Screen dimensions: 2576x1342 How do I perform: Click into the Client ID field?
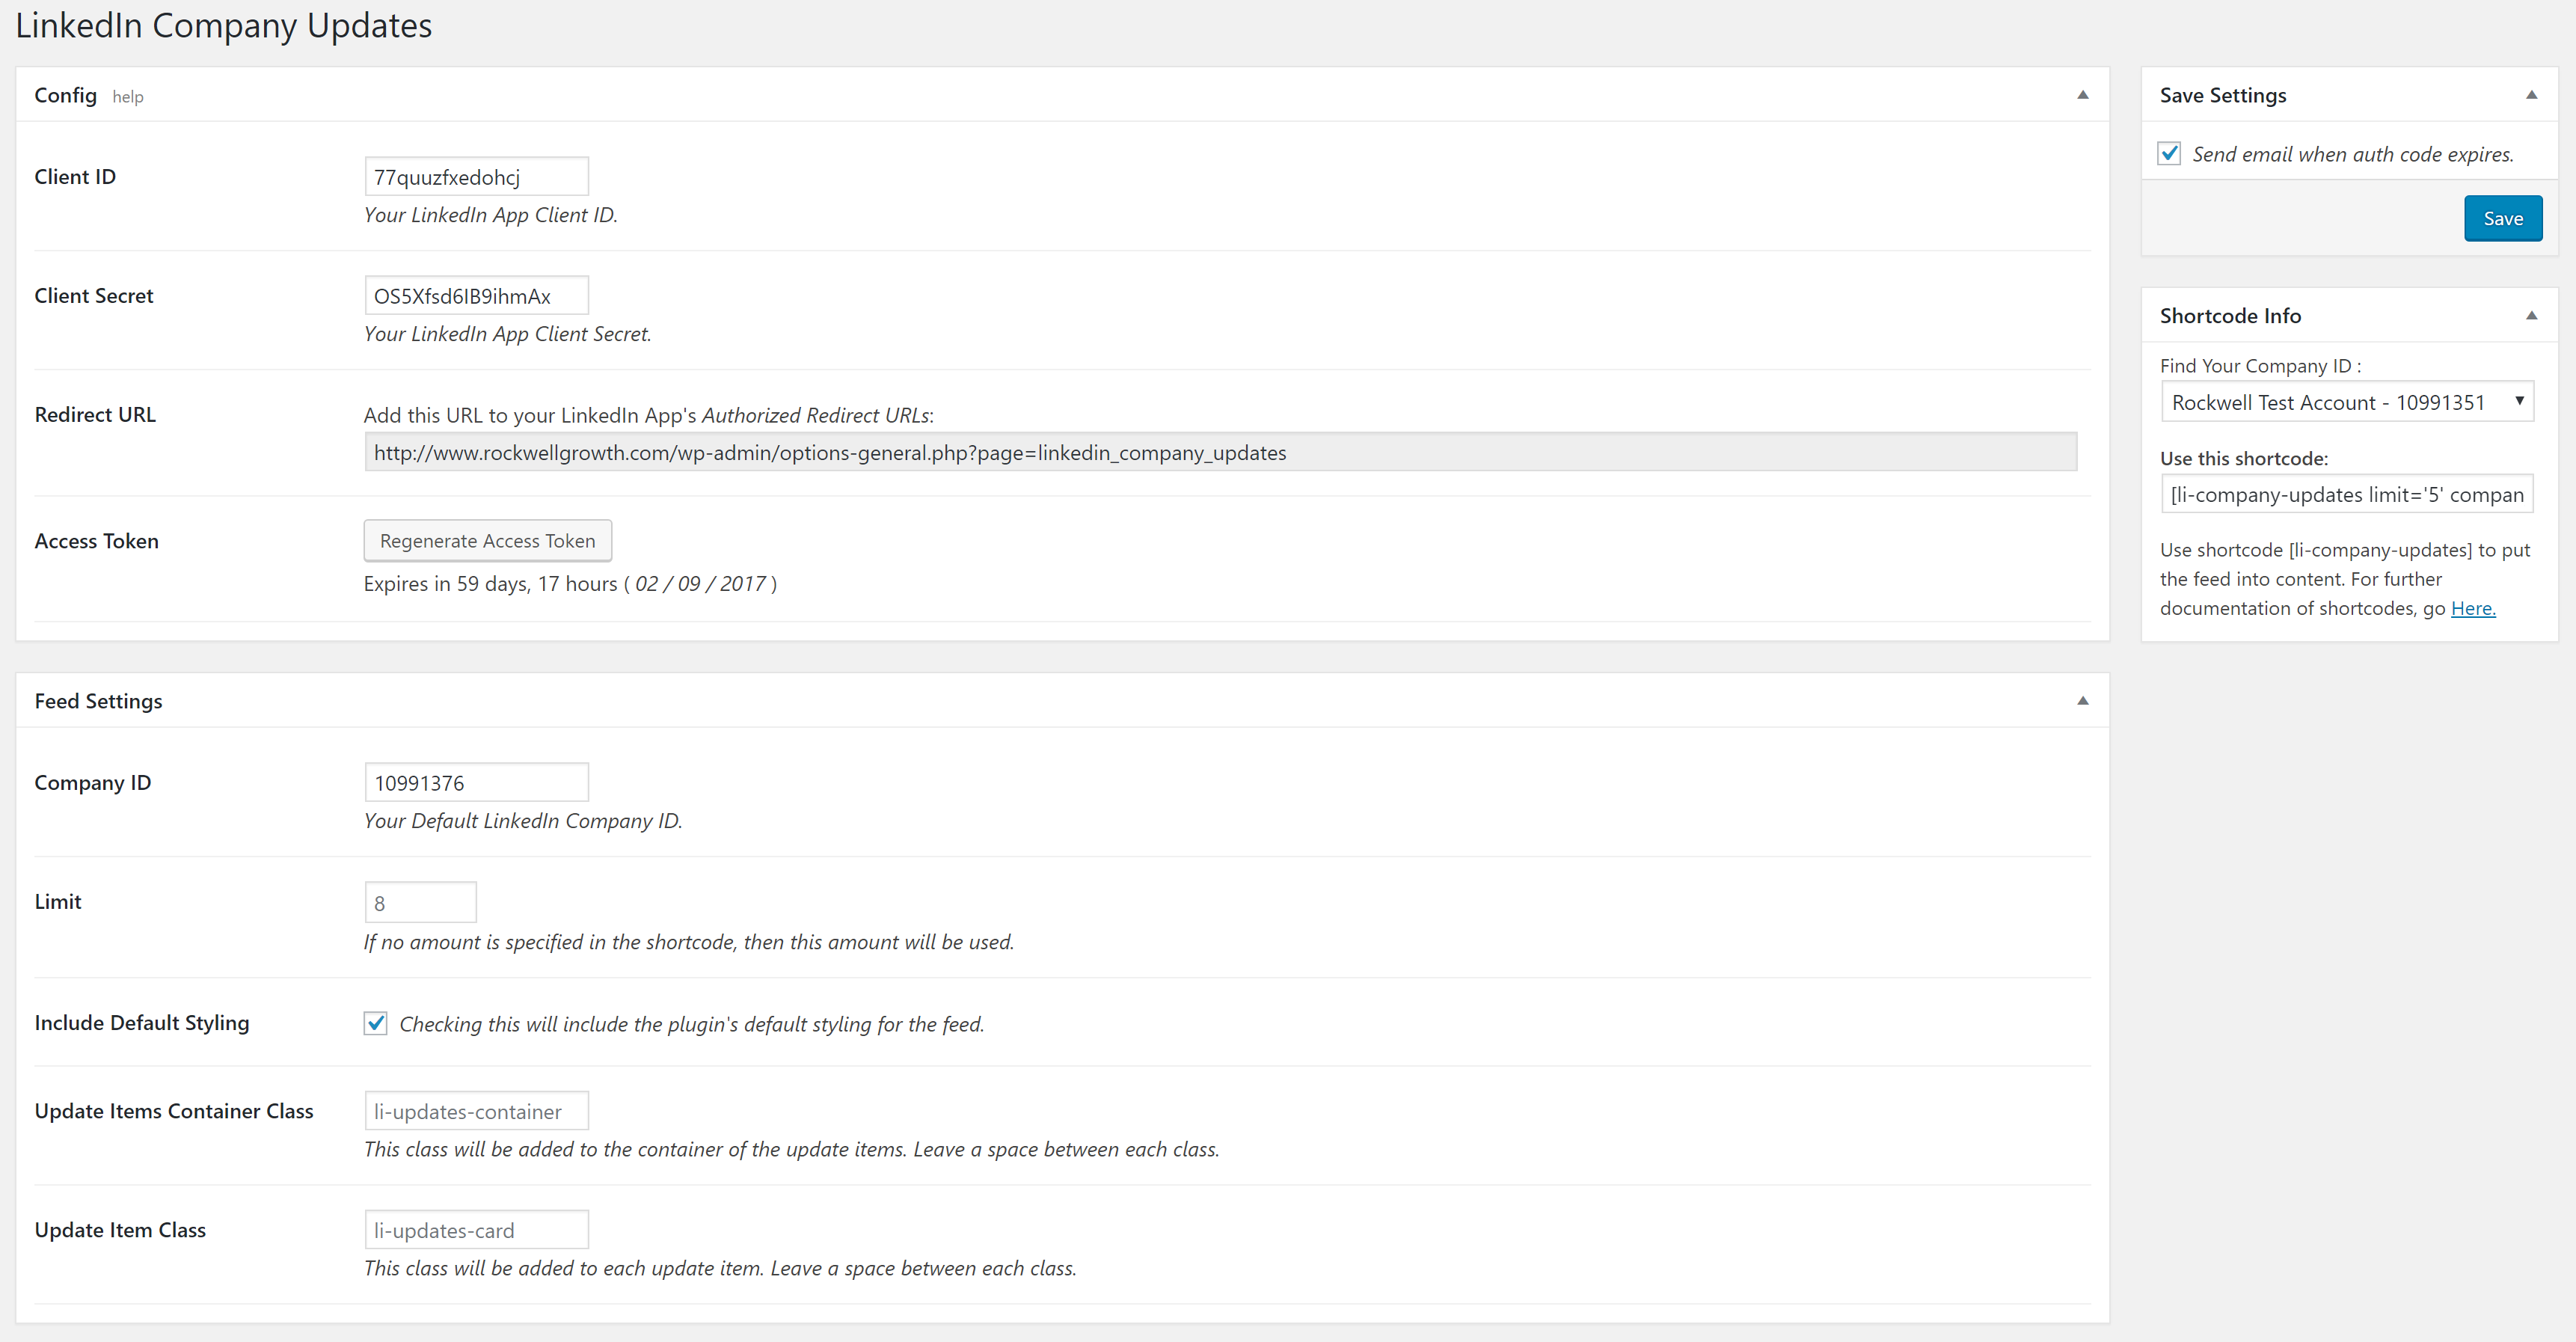click(476, 177)
